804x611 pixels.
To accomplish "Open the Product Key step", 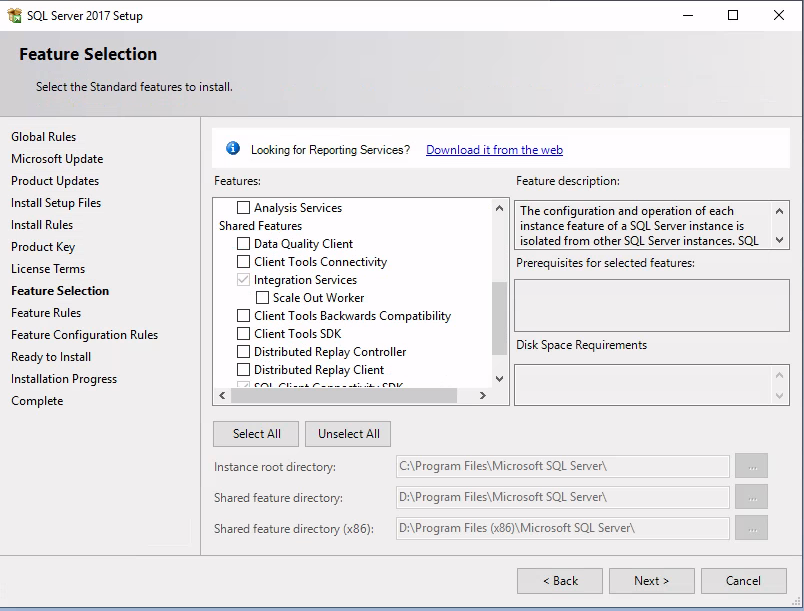I will pyautogui.click(x=43, y=247).
